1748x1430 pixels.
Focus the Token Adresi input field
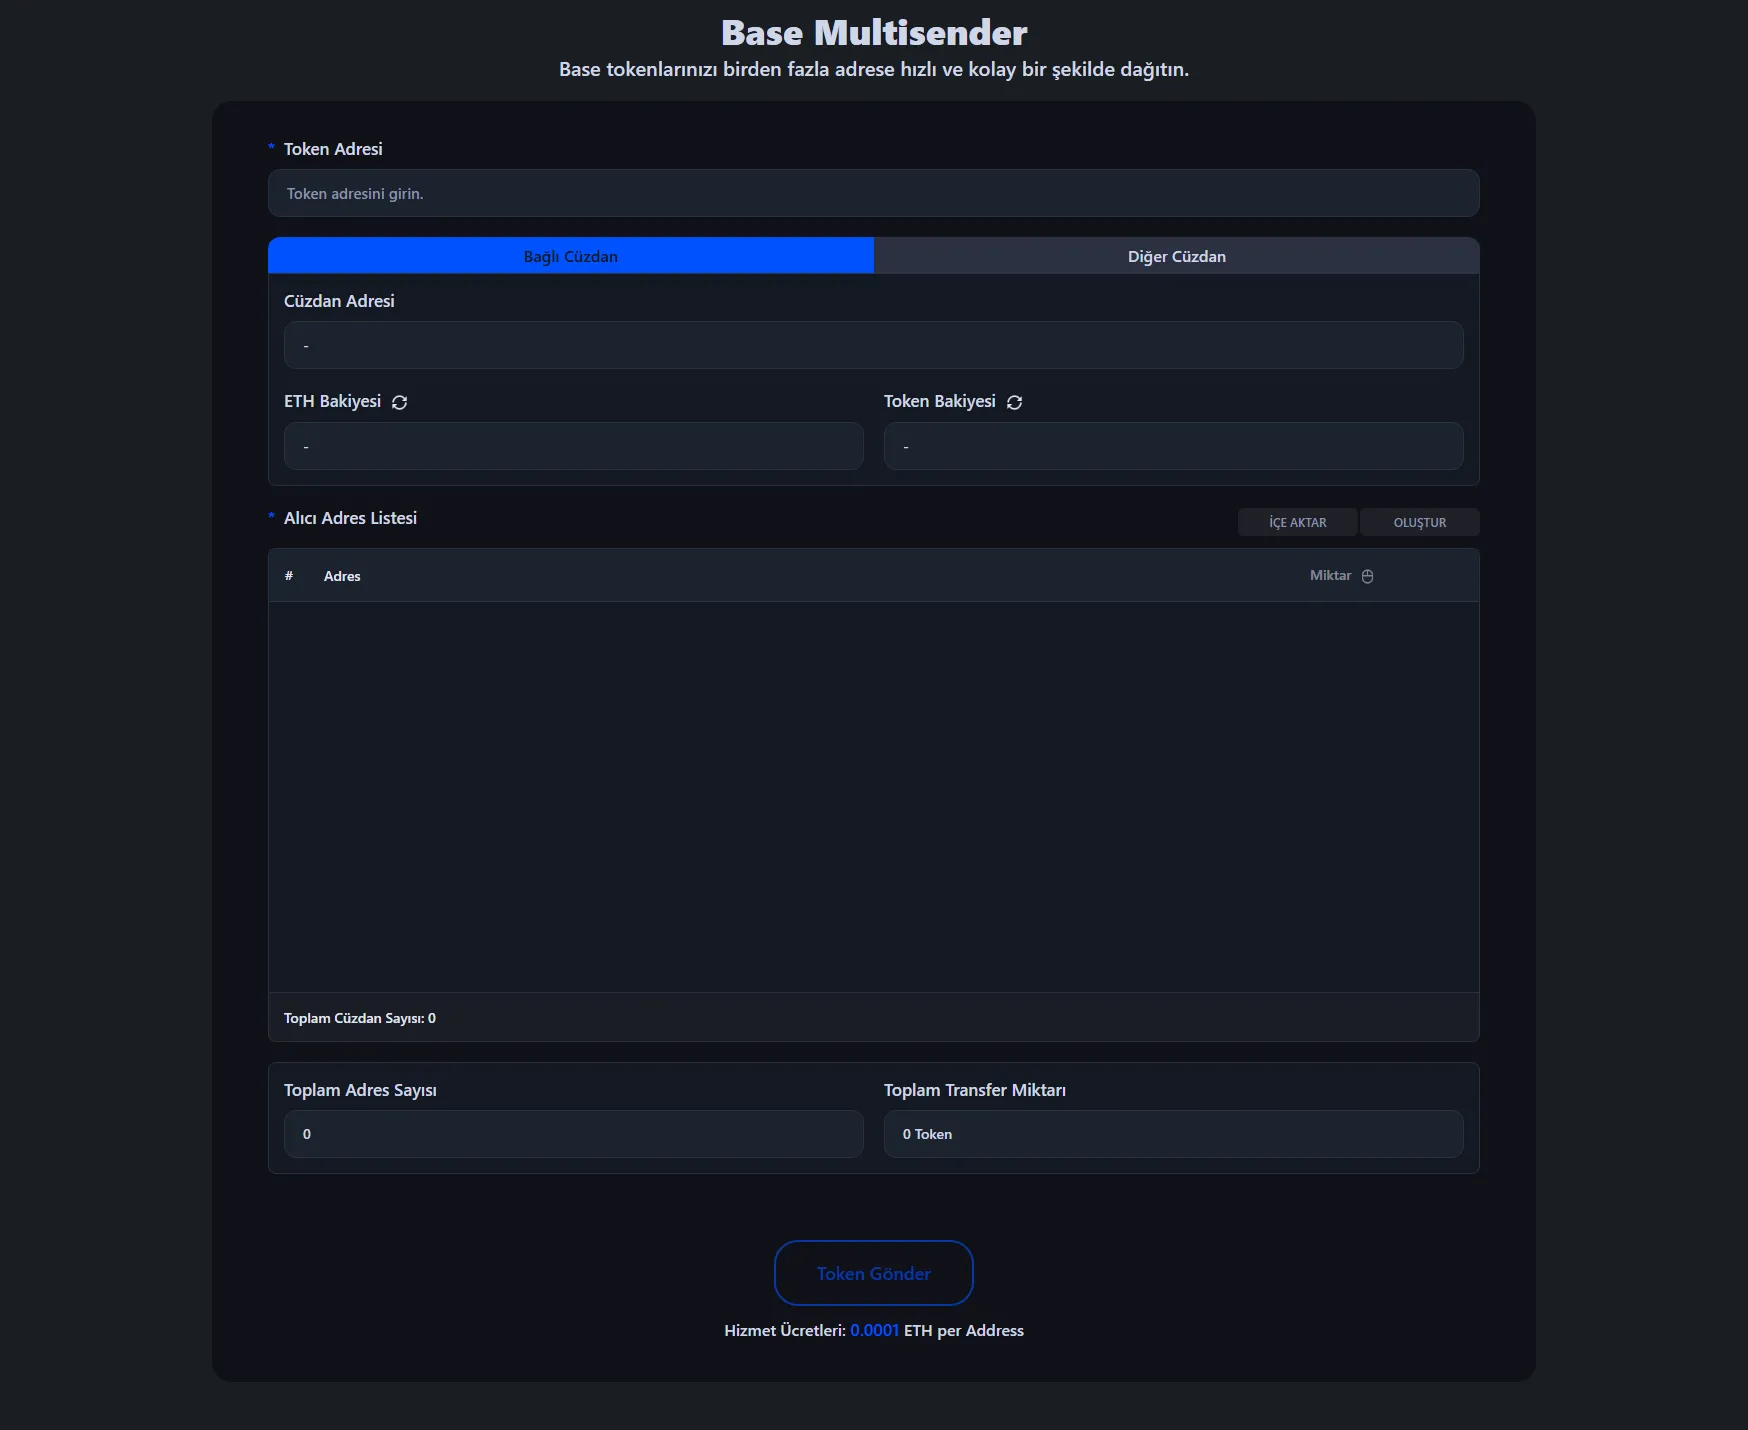click(873, 193)
